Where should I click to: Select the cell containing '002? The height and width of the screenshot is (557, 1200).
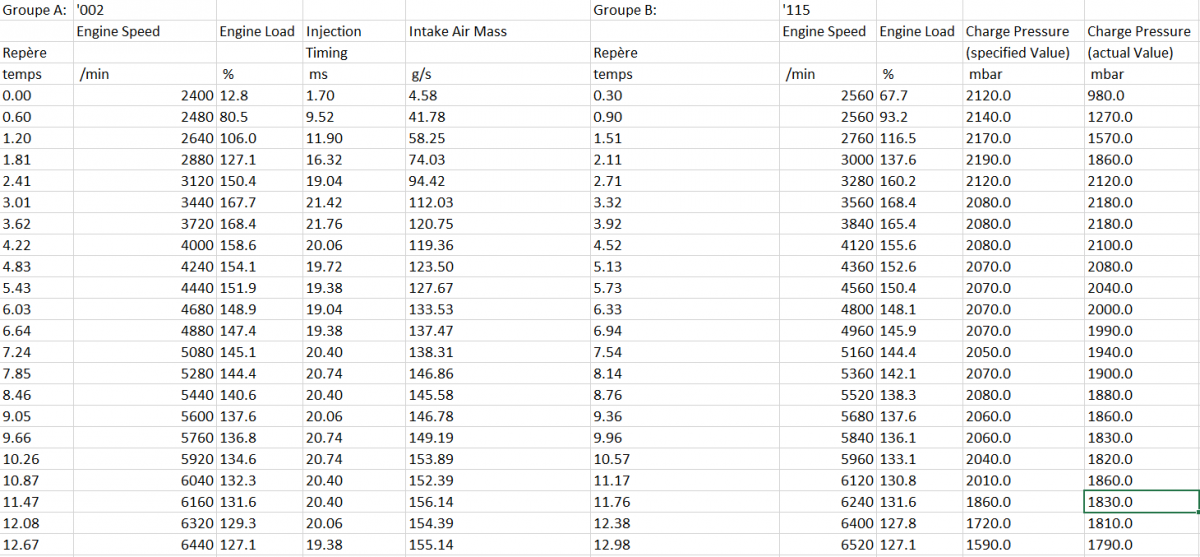click(145, 10)
